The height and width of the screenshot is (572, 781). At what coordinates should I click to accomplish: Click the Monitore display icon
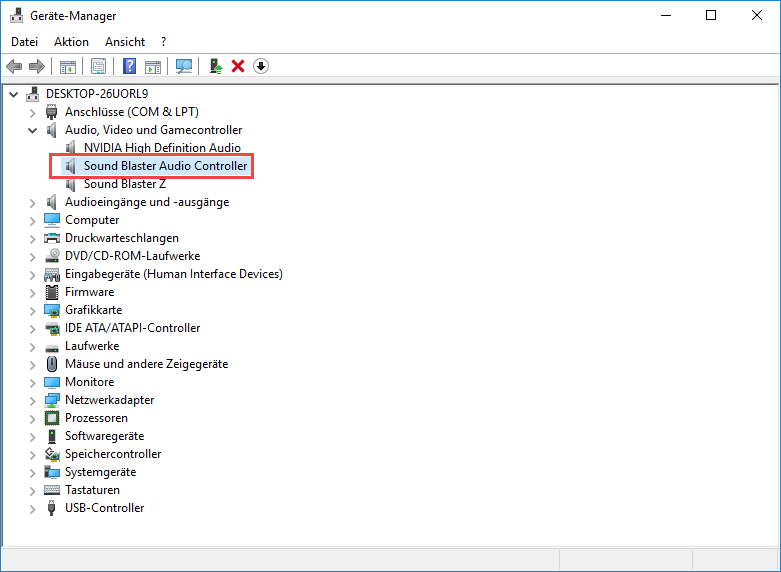coord(52,382)
